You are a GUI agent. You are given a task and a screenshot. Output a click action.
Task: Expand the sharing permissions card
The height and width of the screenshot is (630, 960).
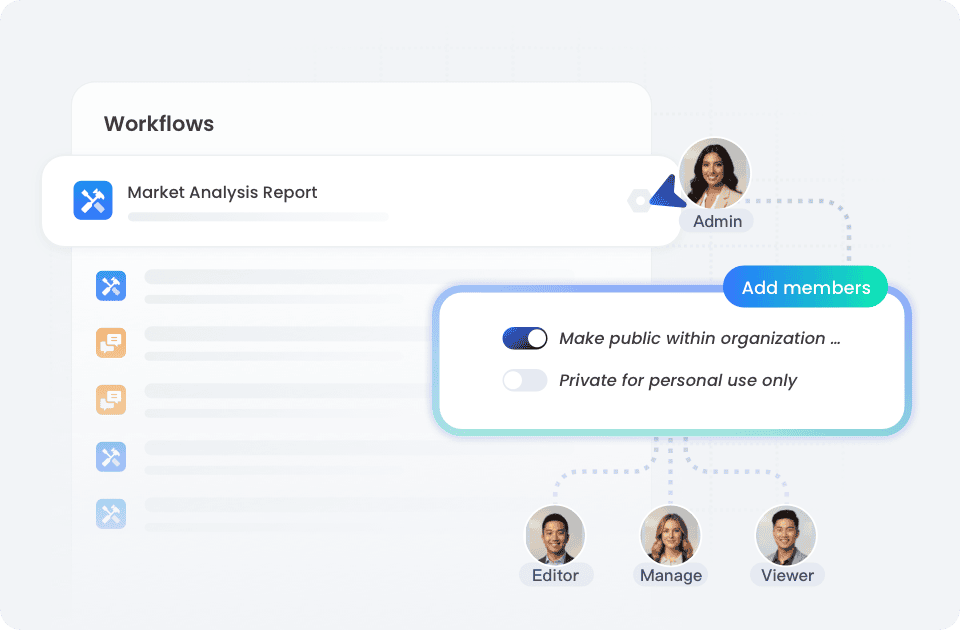pos(673,359)
